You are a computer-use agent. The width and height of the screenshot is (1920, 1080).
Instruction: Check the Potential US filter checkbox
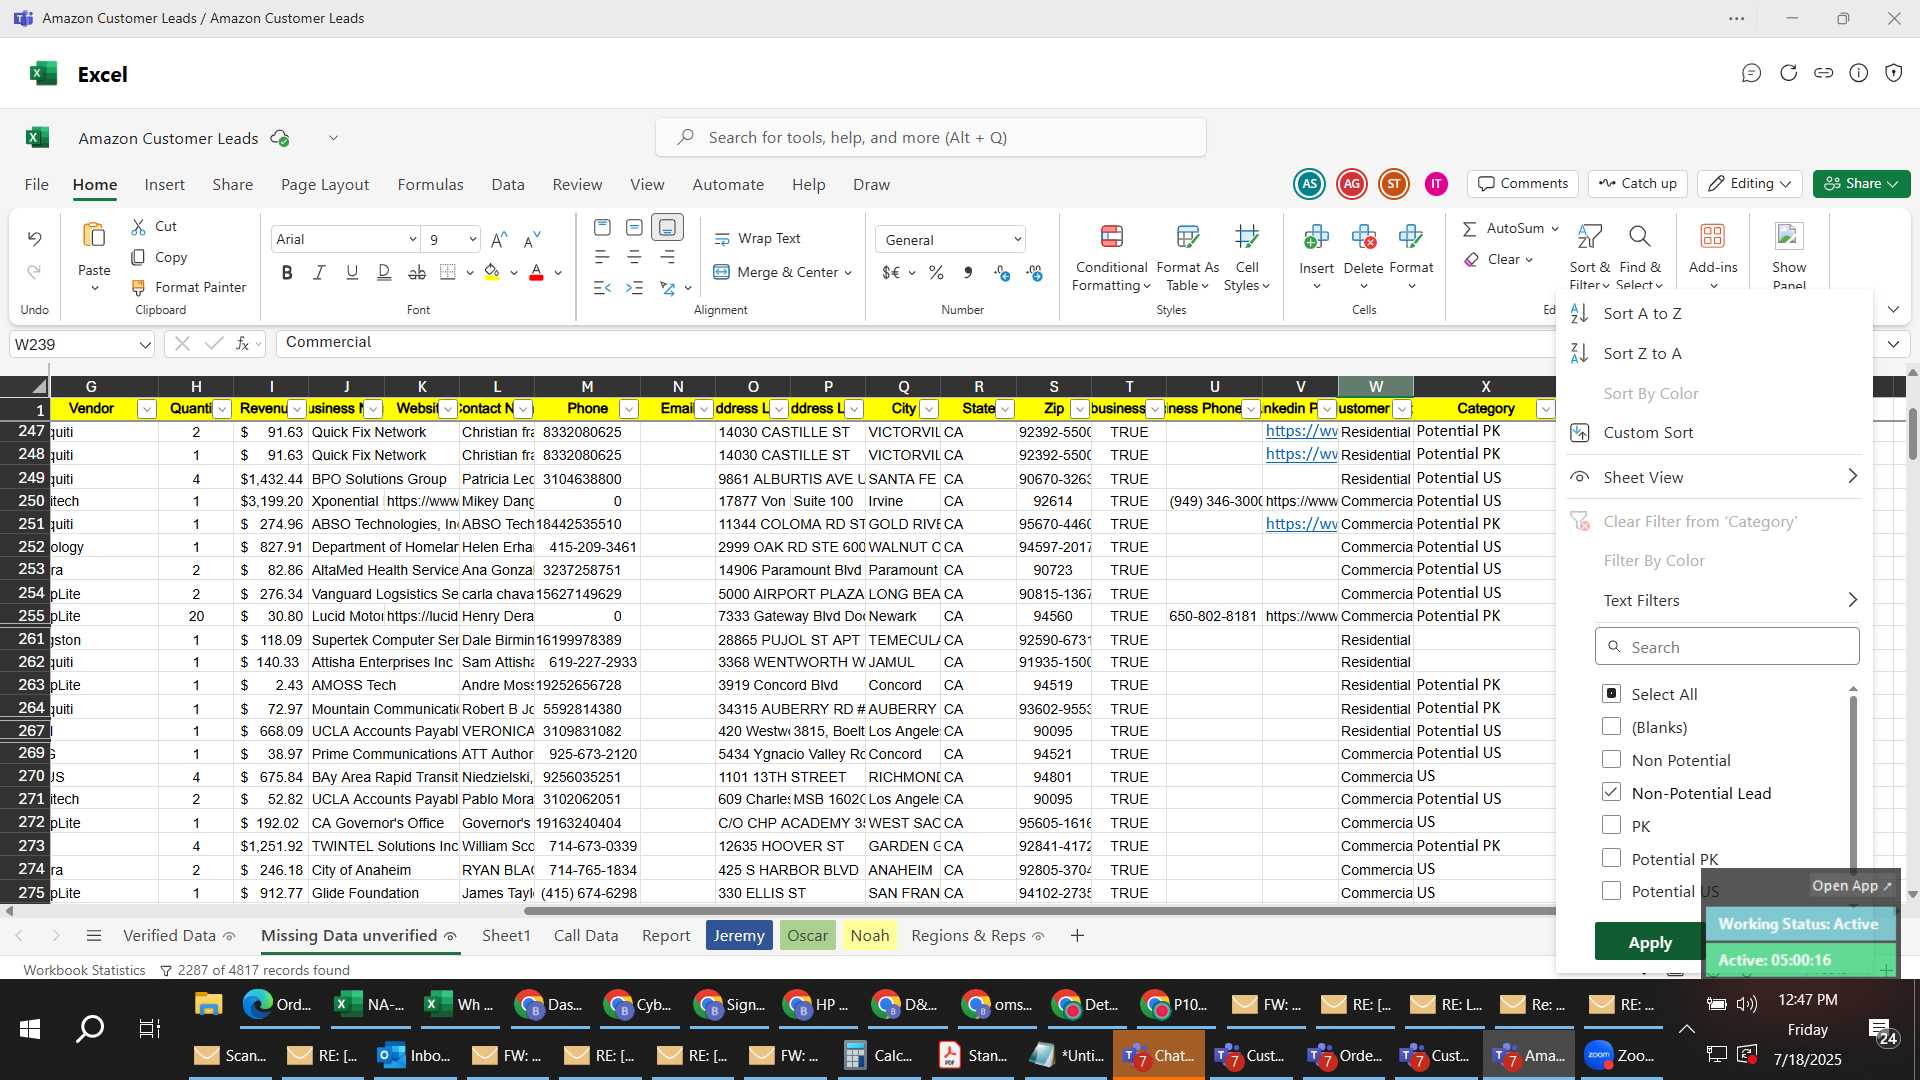pyautogui.click(x=1611, y=891)
